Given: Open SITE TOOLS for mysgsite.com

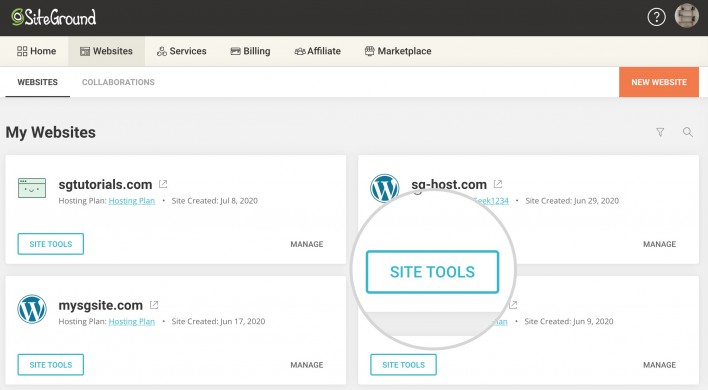Looking at the screenshot, I should 51,365.
